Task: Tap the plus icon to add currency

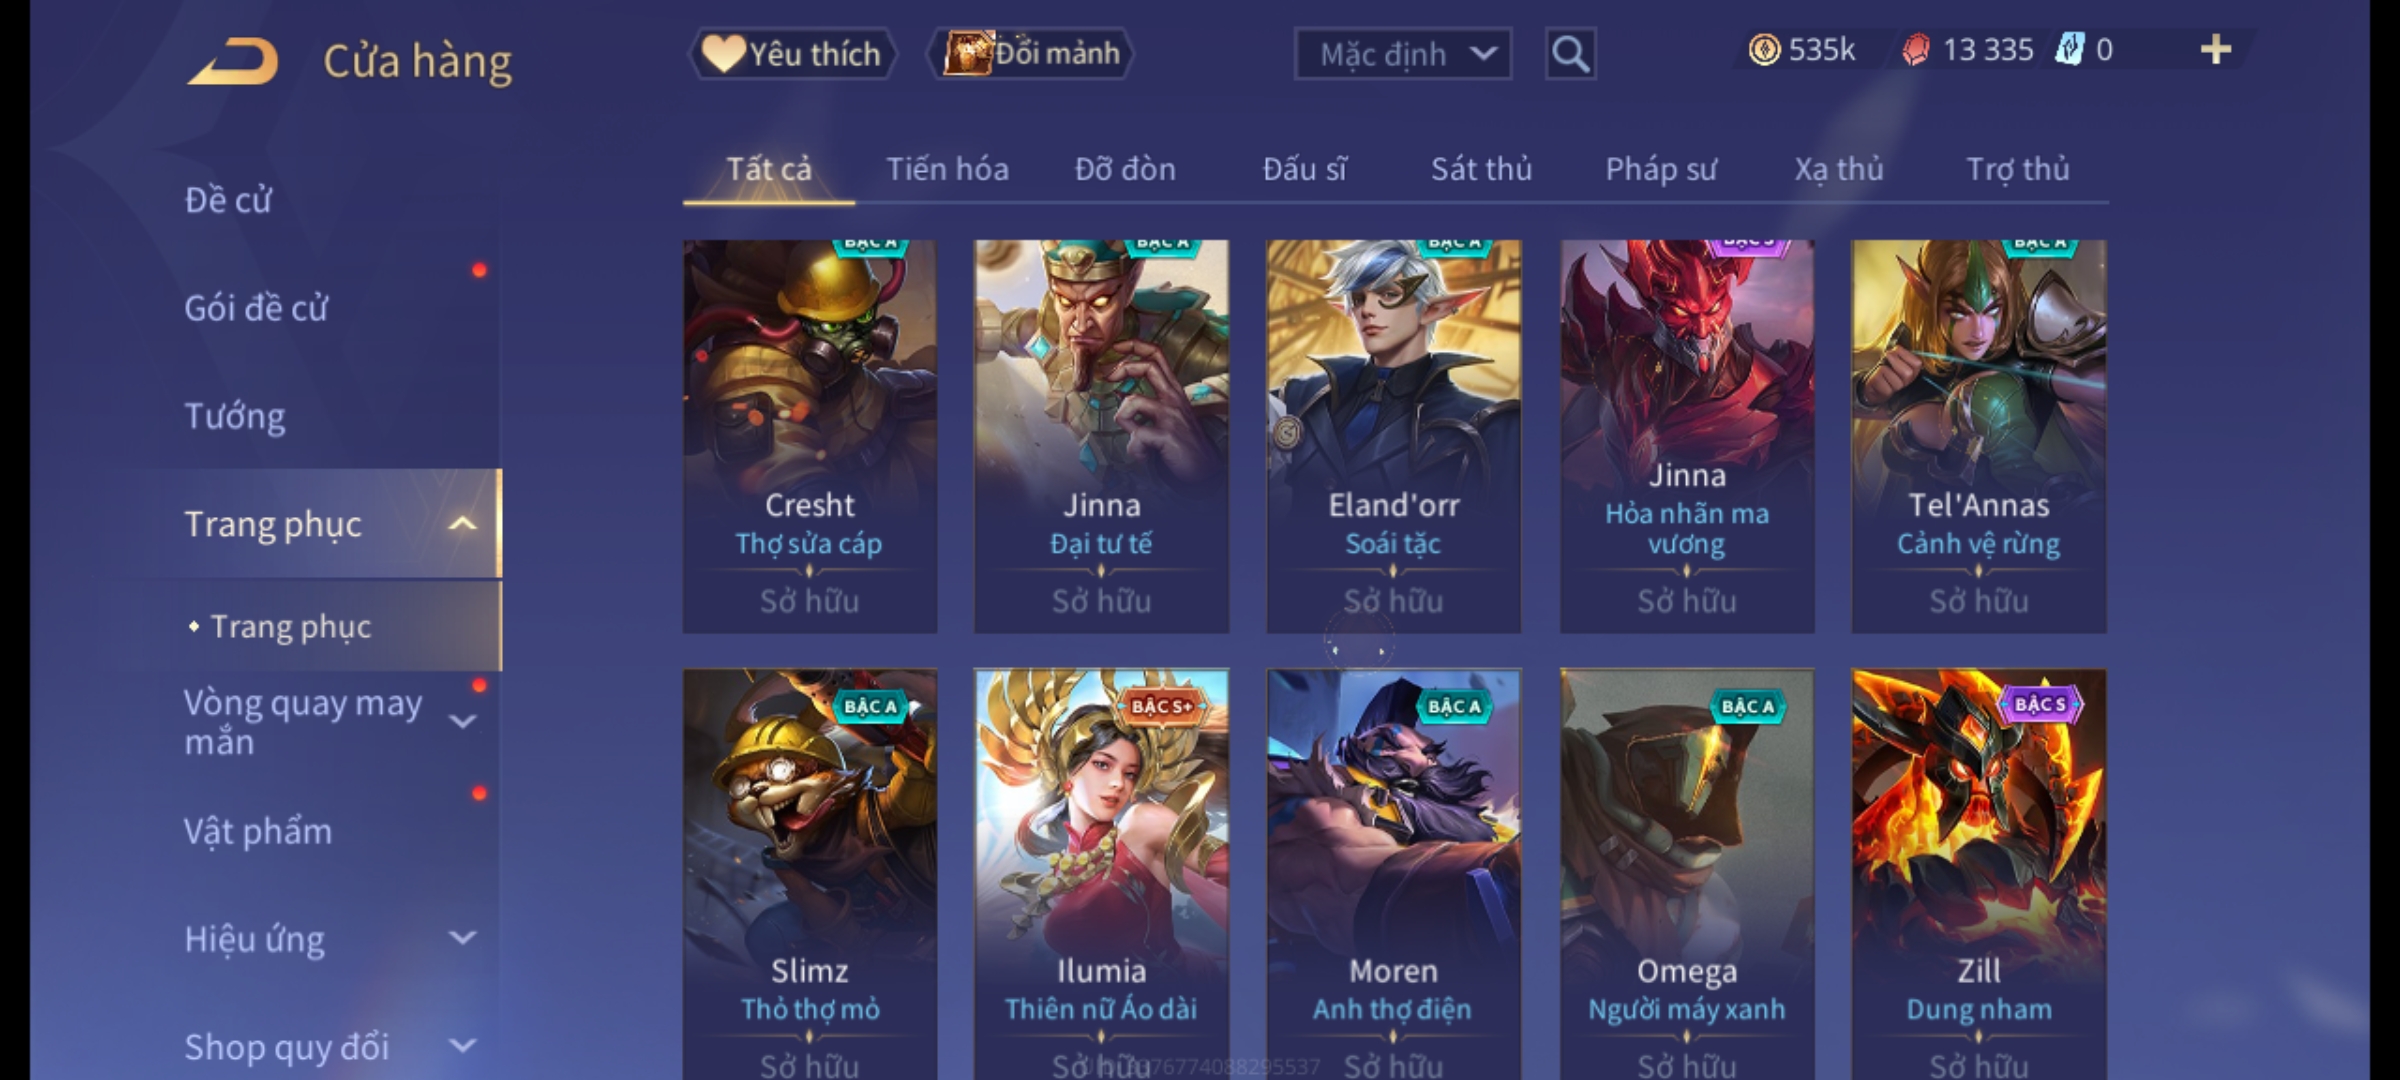Action: (2216, 50)
